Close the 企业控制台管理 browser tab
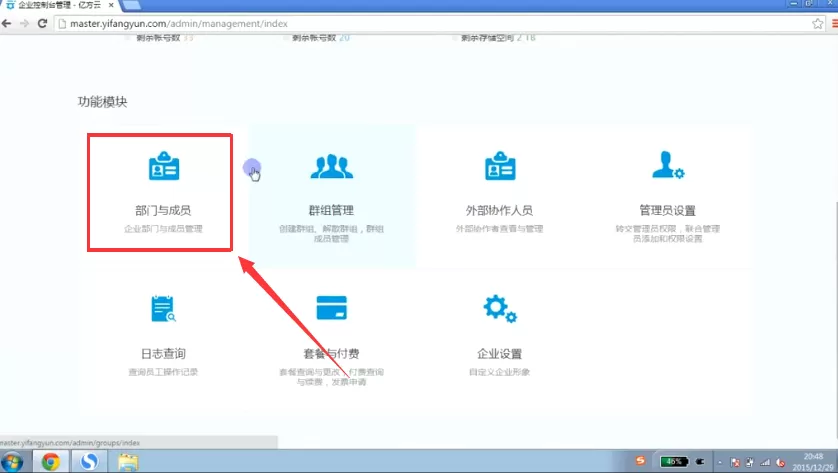Image resolution: width=838 pixels, height=473 pixels. (x=111, y=5)
